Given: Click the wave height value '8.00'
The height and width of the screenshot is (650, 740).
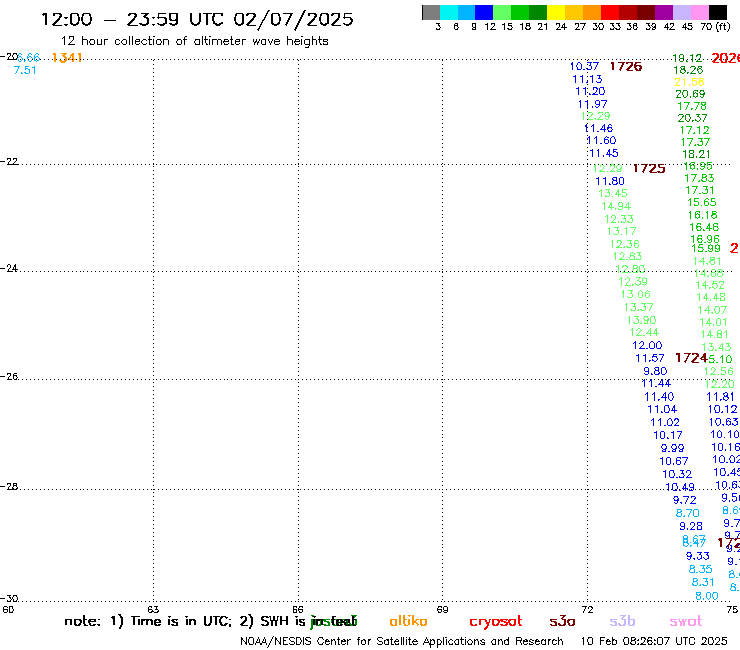Looking at the screenshot, I should pos(706,596).
